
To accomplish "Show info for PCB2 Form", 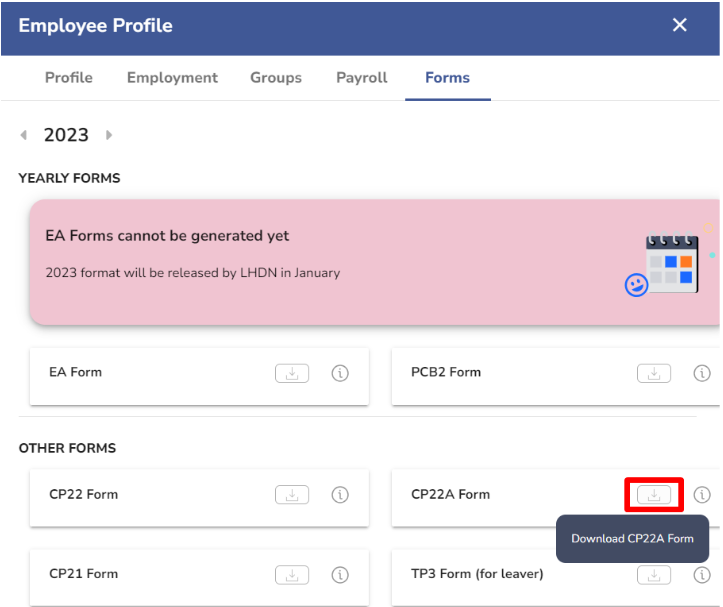I will tap(702, 373).
